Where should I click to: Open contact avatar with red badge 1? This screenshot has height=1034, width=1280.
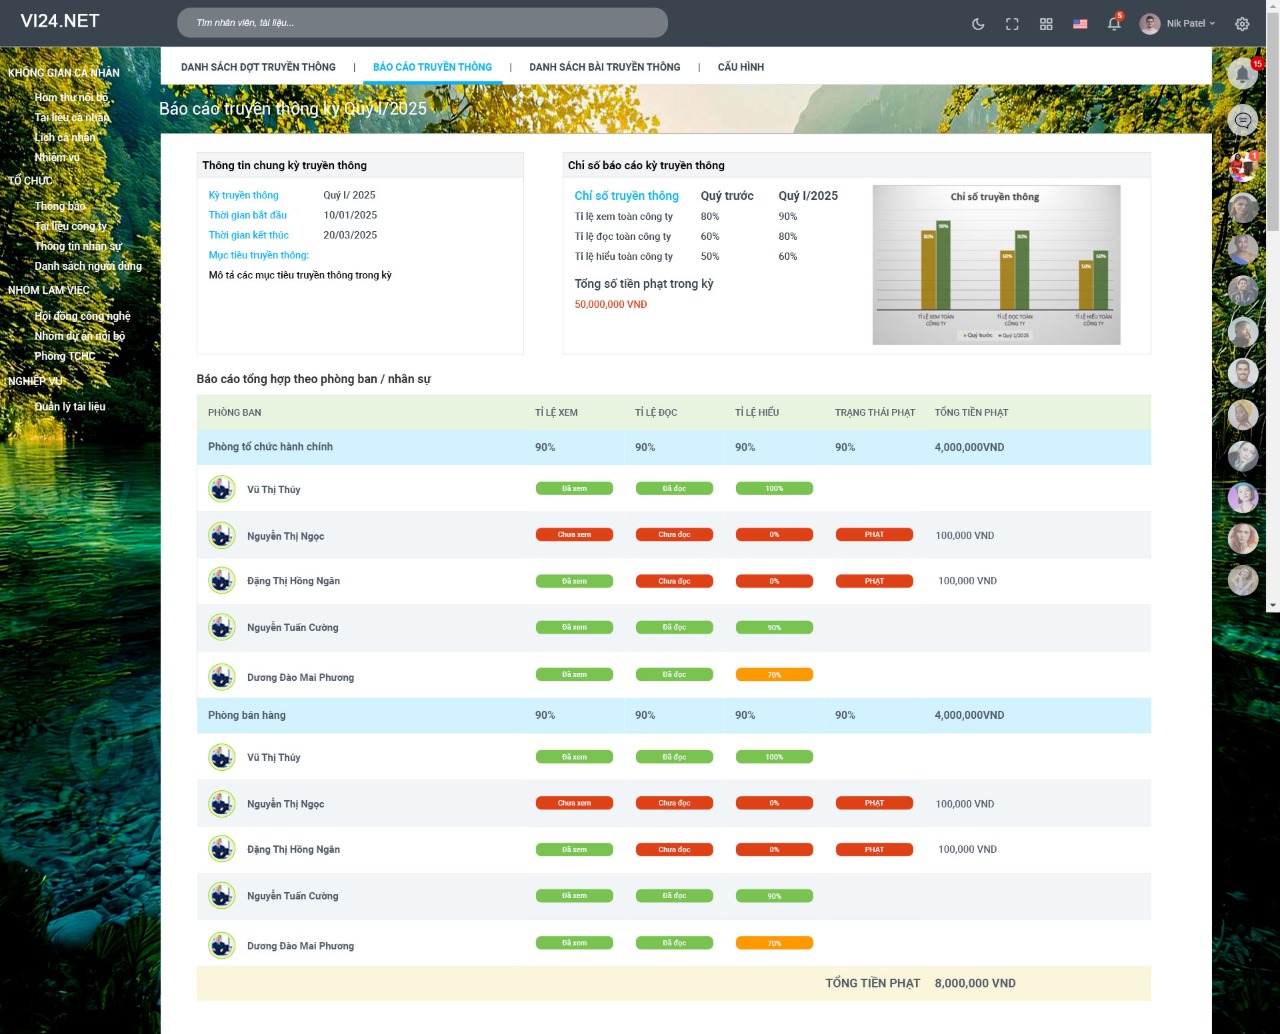[x=1243, y=167]
